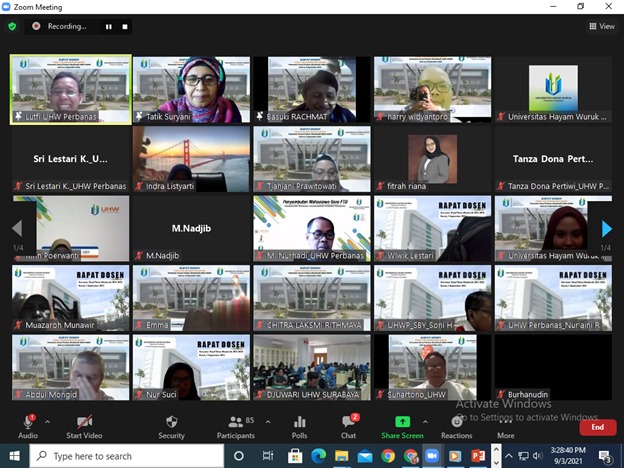Expand the audio options arrow
This screenshot has height=468, width=624.
[47, 421]
